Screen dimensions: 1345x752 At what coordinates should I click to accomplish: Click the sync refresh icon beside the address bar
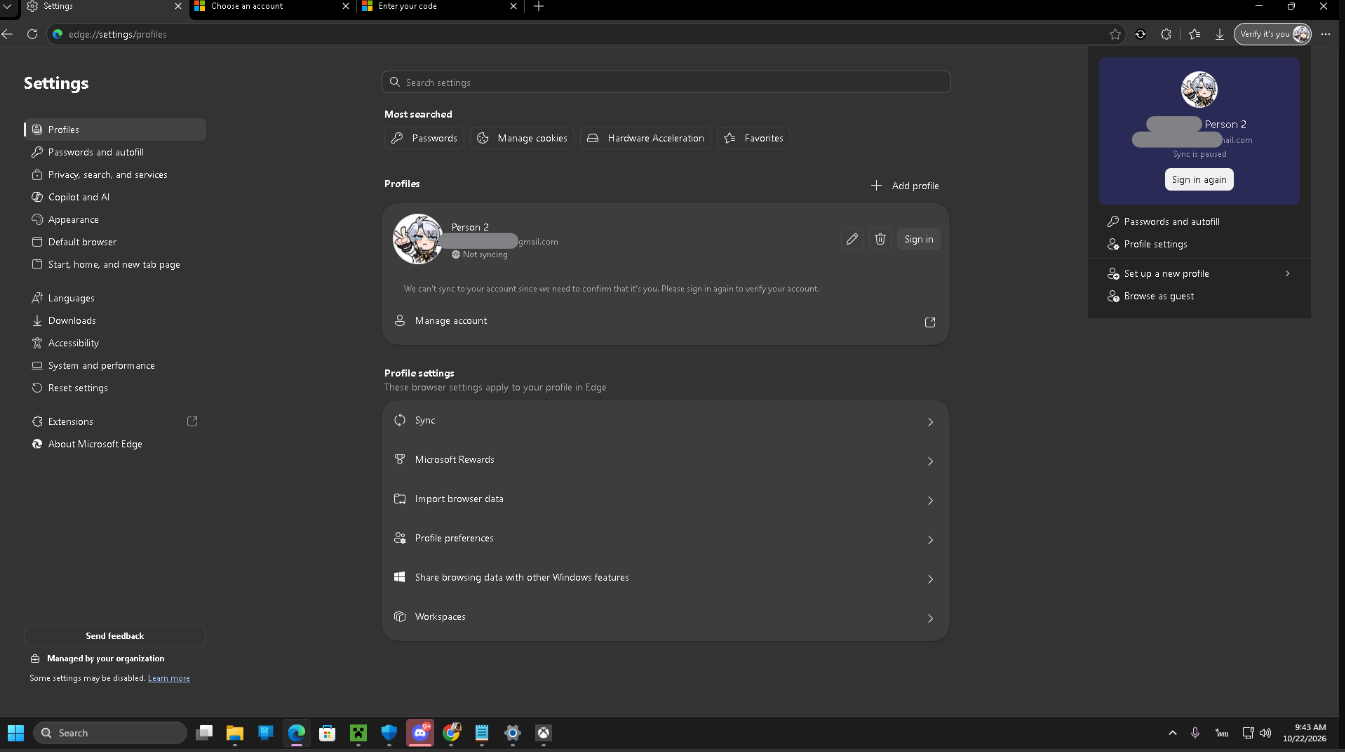[1140, 34]
